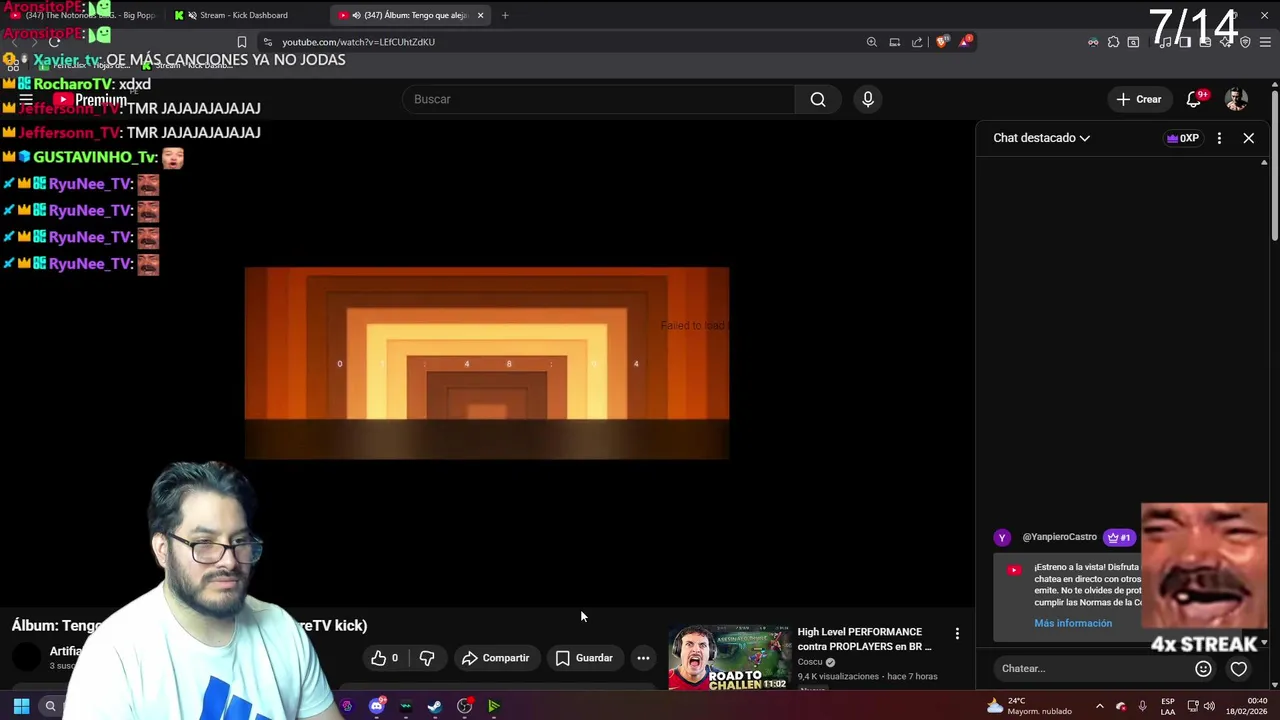
Task: Start voice search with microphone icon
Action: 868,99
